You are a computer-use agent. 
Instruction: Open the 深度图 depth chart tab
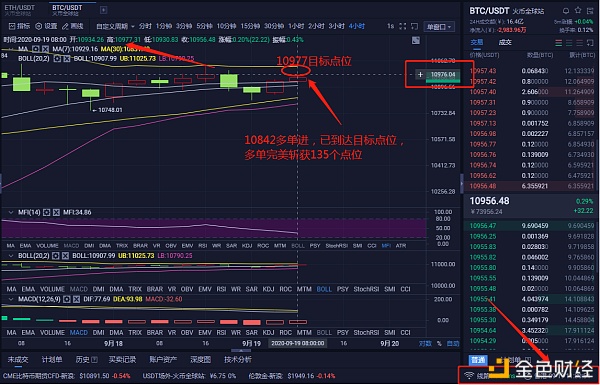click(201, 359)
